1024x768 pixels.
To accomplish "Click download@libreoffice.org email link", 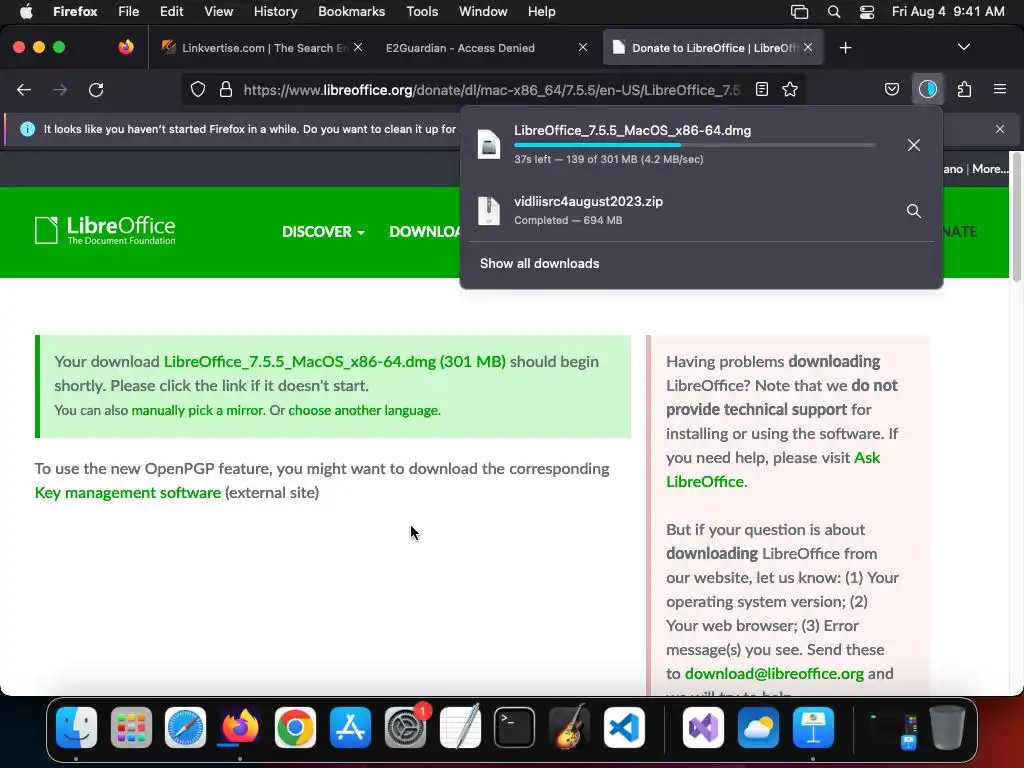I will [x=774, y=673].
